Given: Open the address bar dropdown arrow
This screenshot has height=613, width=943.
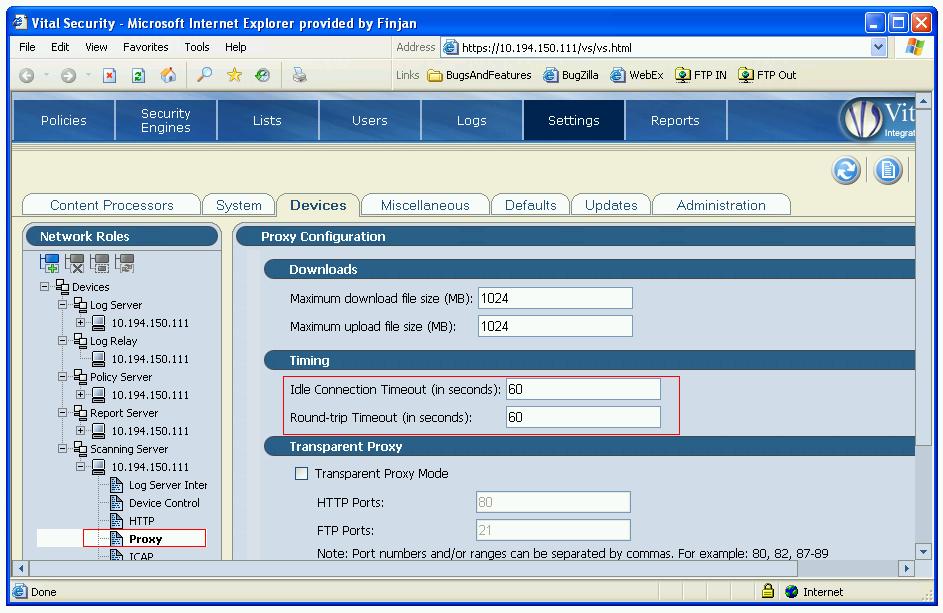Looking at the screenshot, I should coord(878,47).
